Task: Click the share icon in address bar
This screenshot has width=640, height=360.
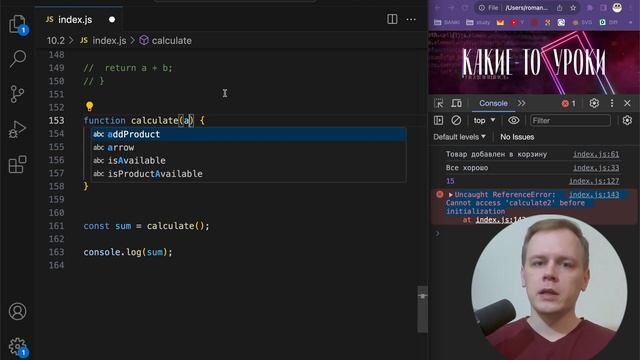Action: tap(560, 8)
